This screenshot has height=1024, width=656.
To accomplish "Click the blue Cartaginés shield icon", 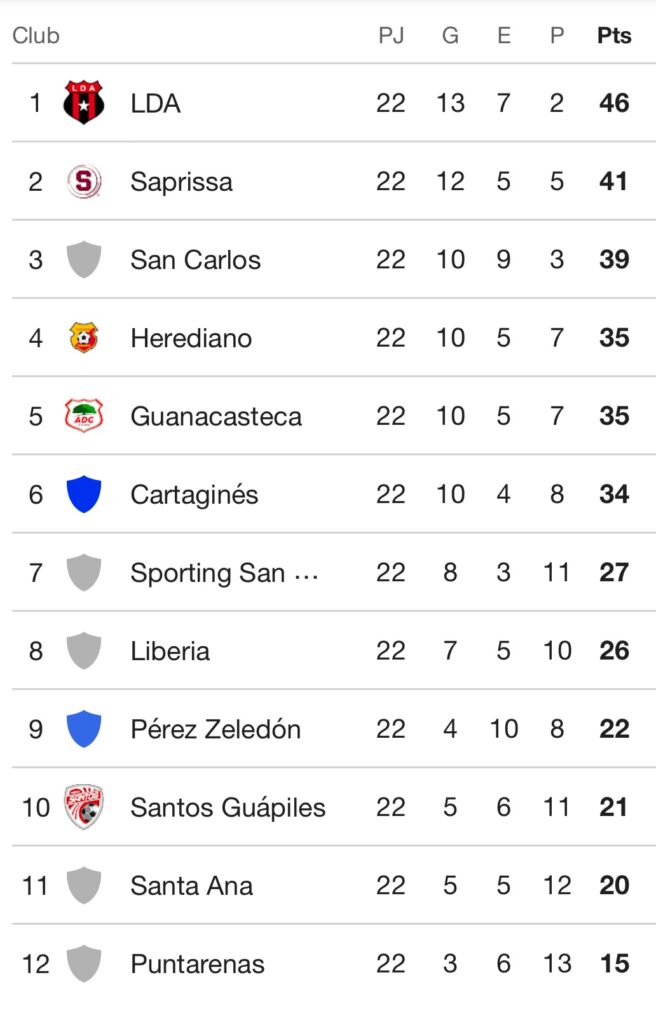I will click(83, 494).
